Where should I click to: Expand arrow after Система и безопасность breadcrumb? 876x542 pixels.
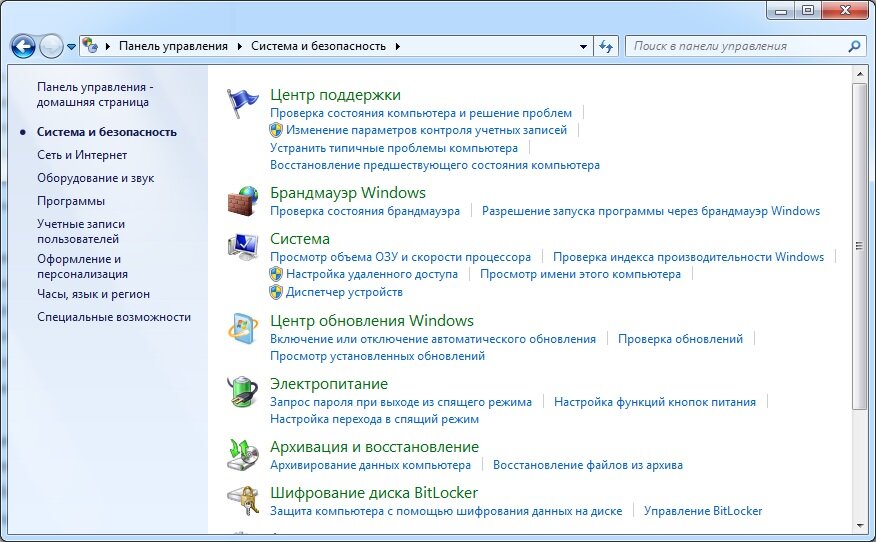click(397, 46)
